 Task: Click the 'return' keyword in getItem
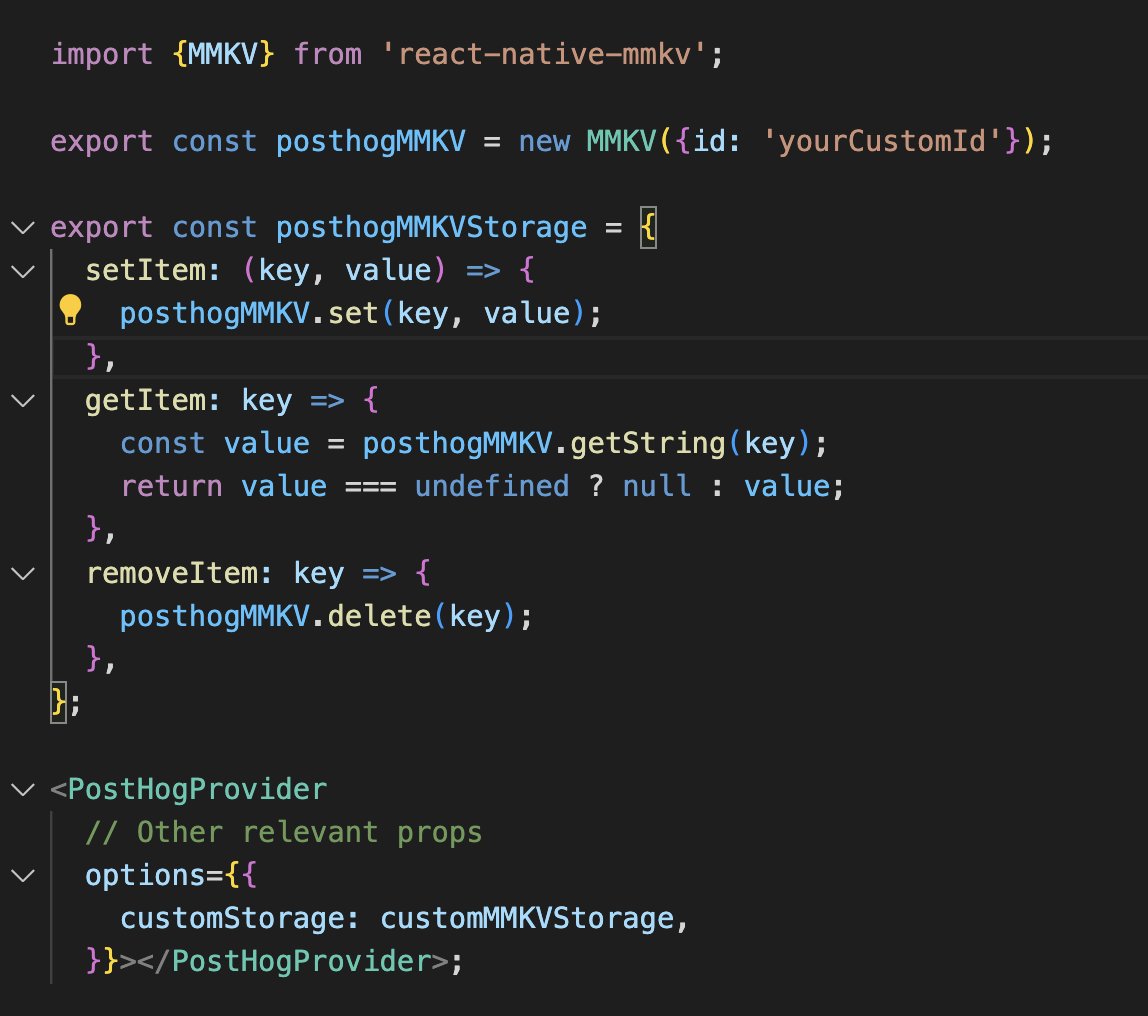(x=172, y=486)
